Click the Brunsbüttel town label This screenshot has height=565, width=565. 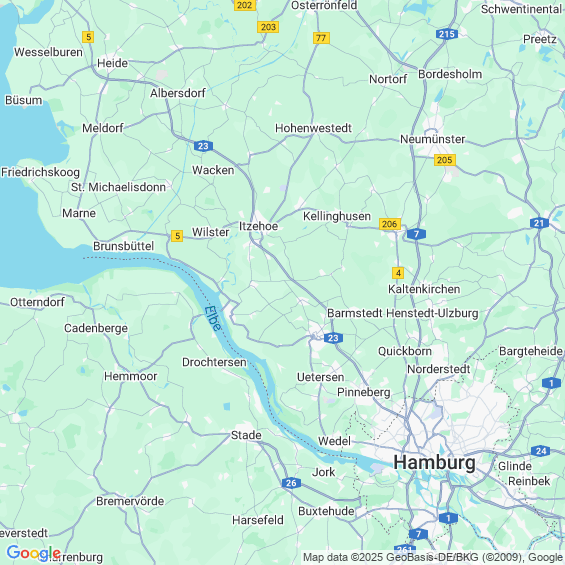[124, 246]
